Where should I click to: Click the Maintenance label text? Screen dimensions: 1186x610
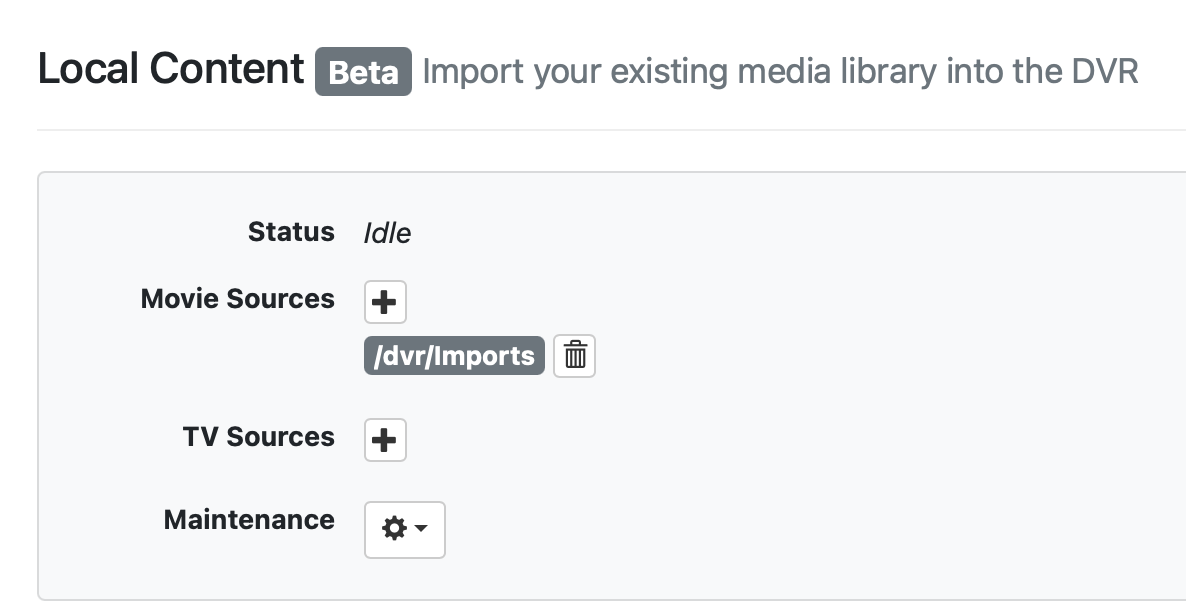click(x=249, y=520)
